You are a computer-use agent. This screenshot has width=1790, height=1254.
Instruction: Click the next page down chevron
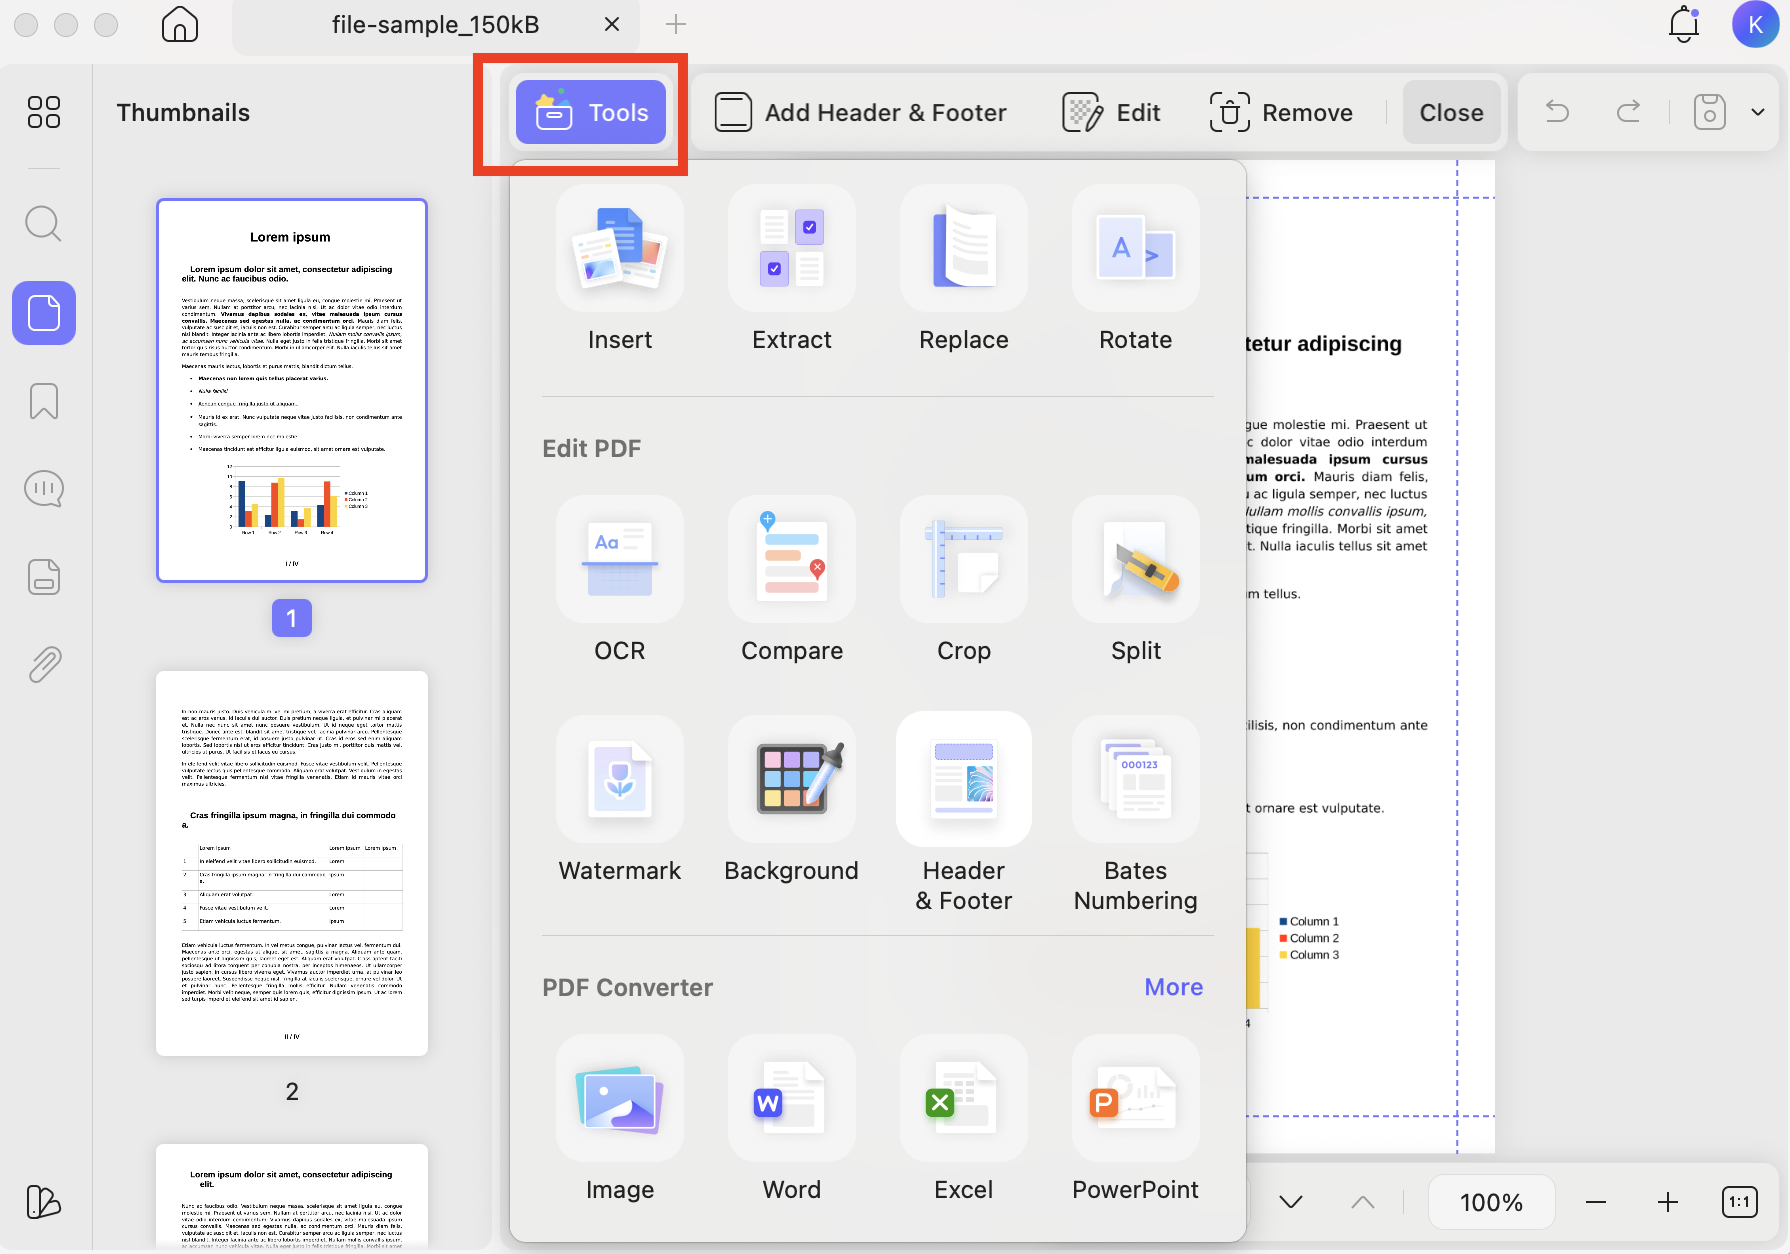click(1291, 1202)
